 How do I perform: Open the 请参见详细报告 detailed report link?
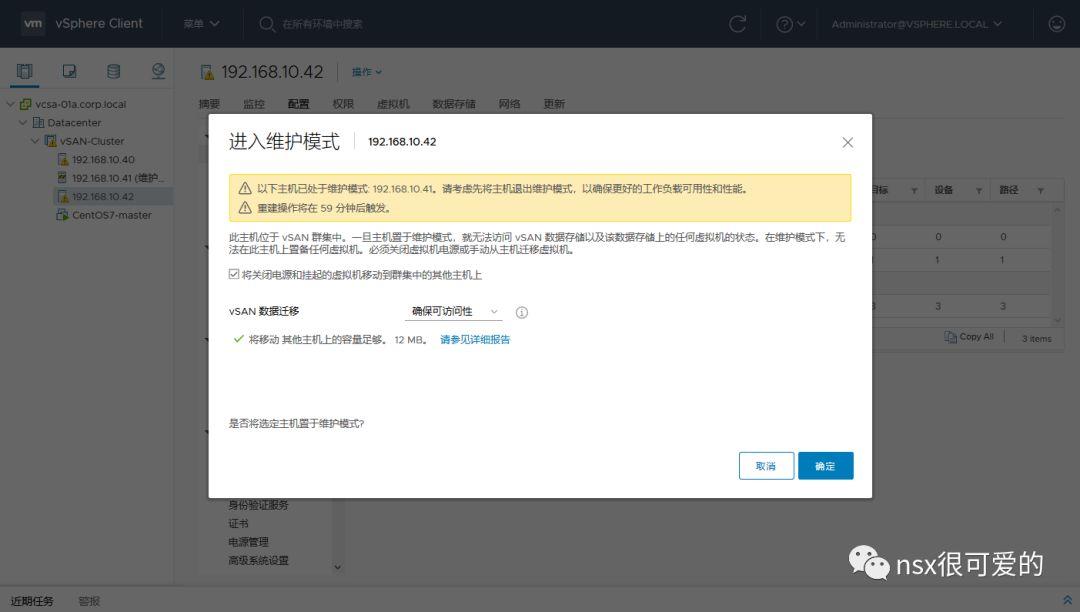pyautogui.click(x=475, y=339)
